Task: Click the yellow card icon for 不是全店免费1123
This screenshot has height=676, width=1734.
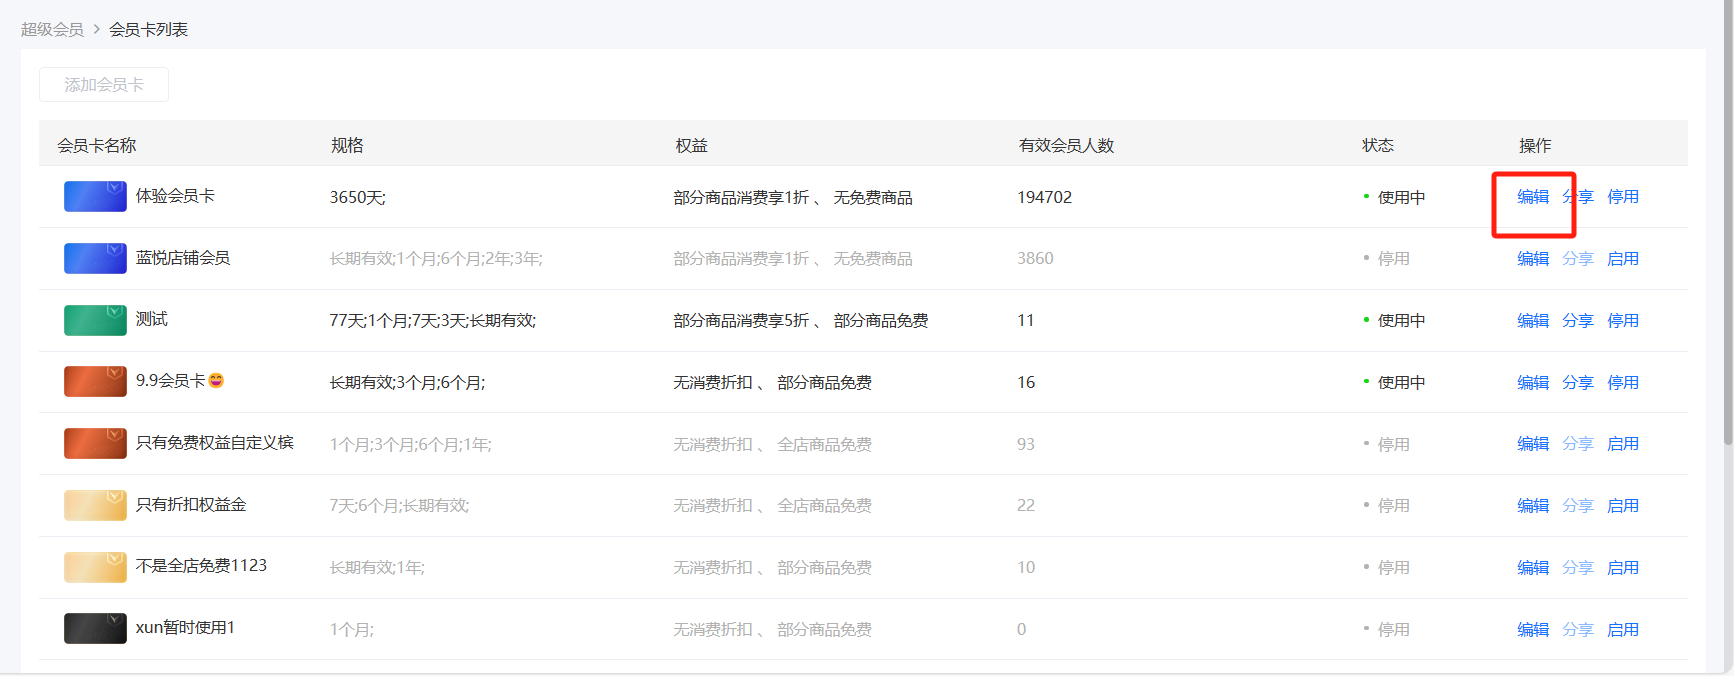Action: pyautogui.click(x=95, y=567)
